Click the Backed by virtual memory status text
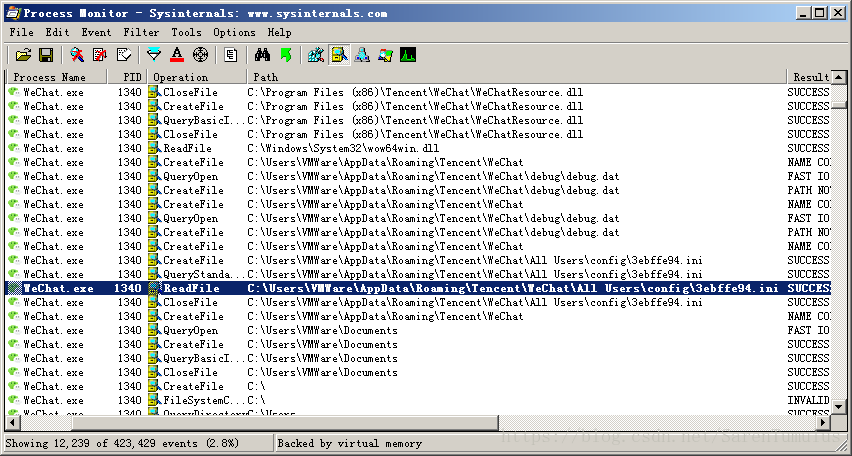 tap(349, 443)
